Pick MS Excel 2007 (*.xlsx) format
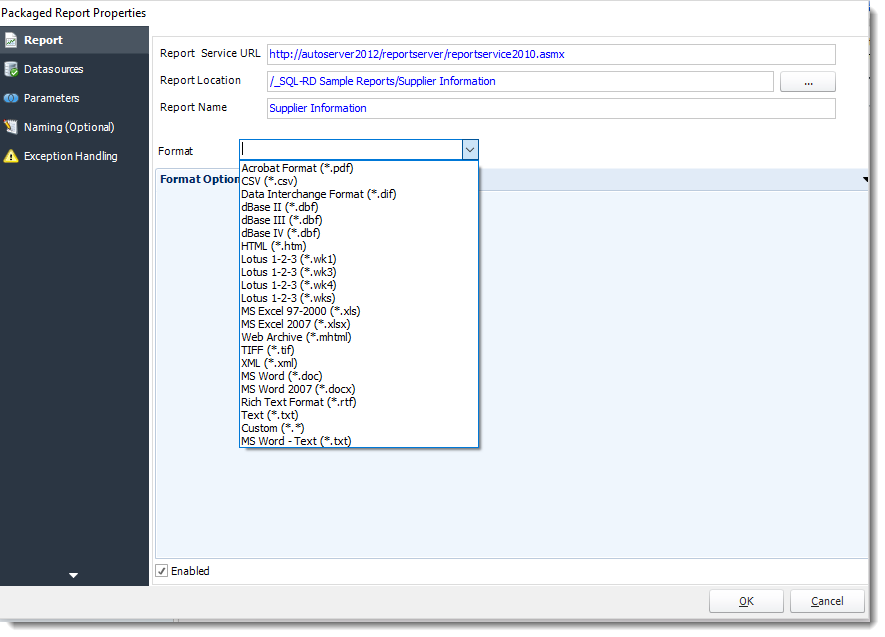 [301, 324]
